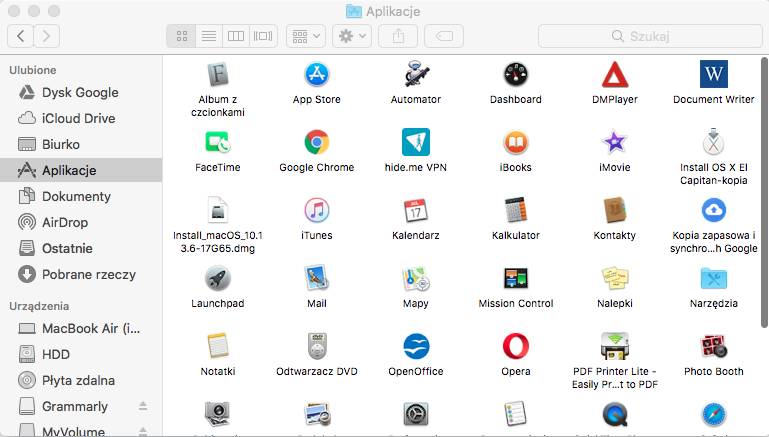Open the arrange items dropdown
This screenshot has width=769, height=437.
click(x=306, y=36)
